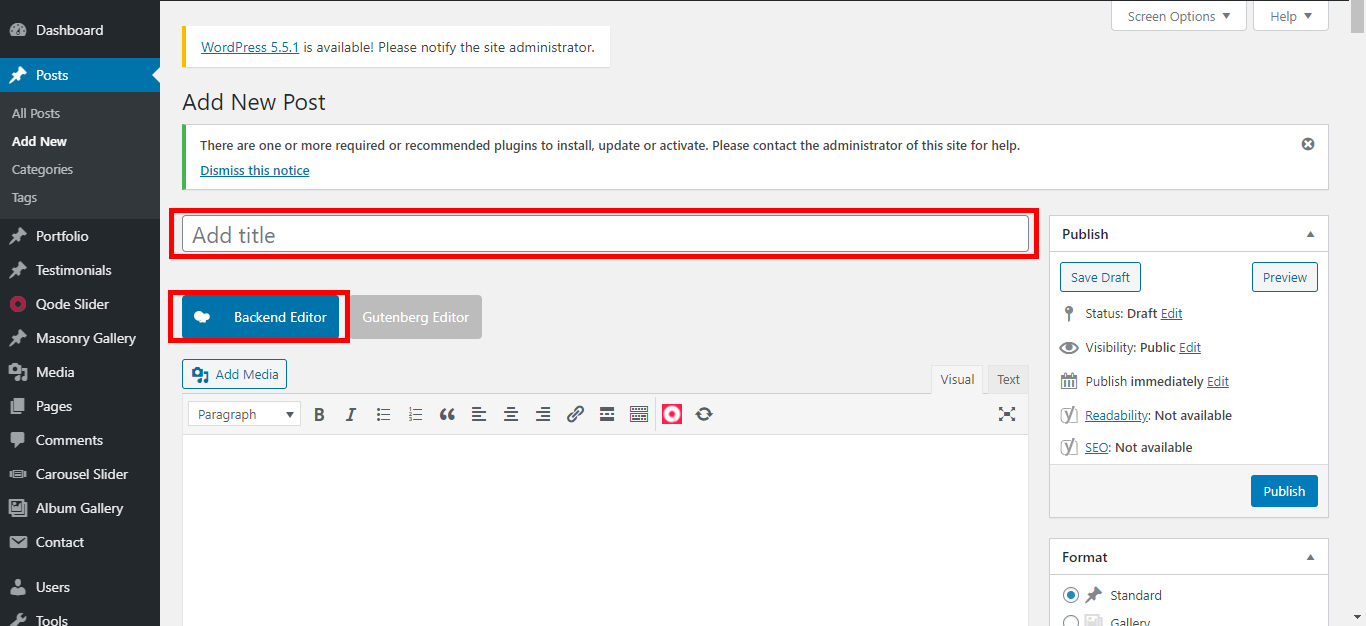This screenshot has width=1366, height=626.
Task: Toggle the toolbar (kitchen sink) icon
Action: 639,414
